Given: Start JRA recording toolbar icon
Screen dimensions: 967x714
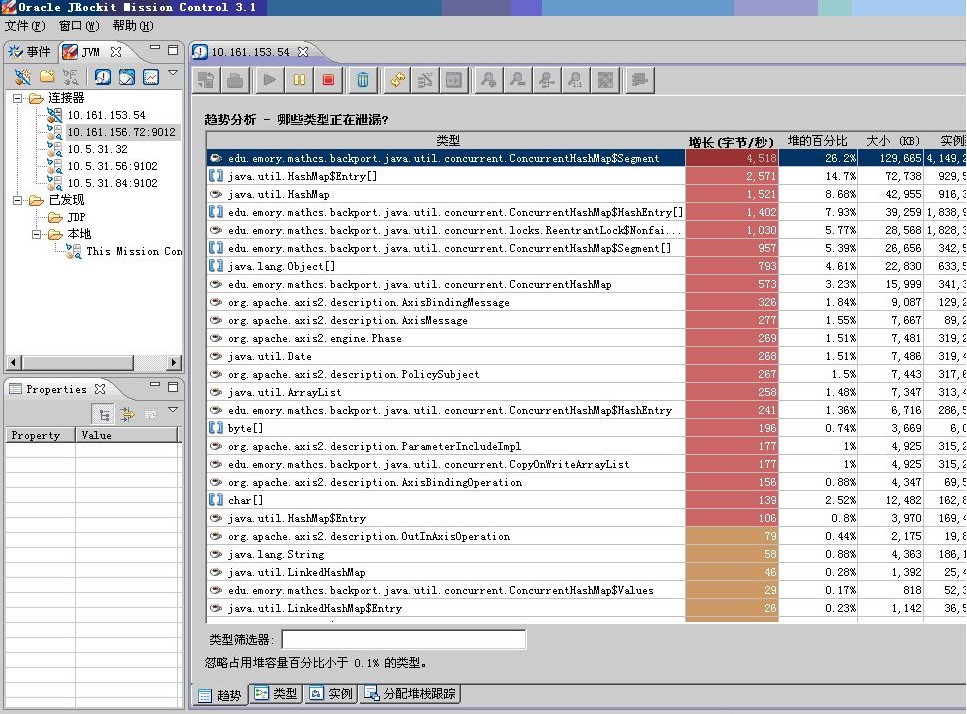Looking at the screenshot, I should point(127,76).
